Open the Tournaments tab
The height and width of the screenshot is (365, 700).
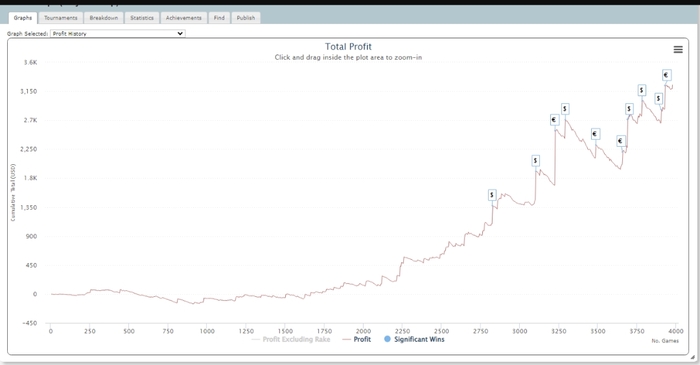[61, 18]
